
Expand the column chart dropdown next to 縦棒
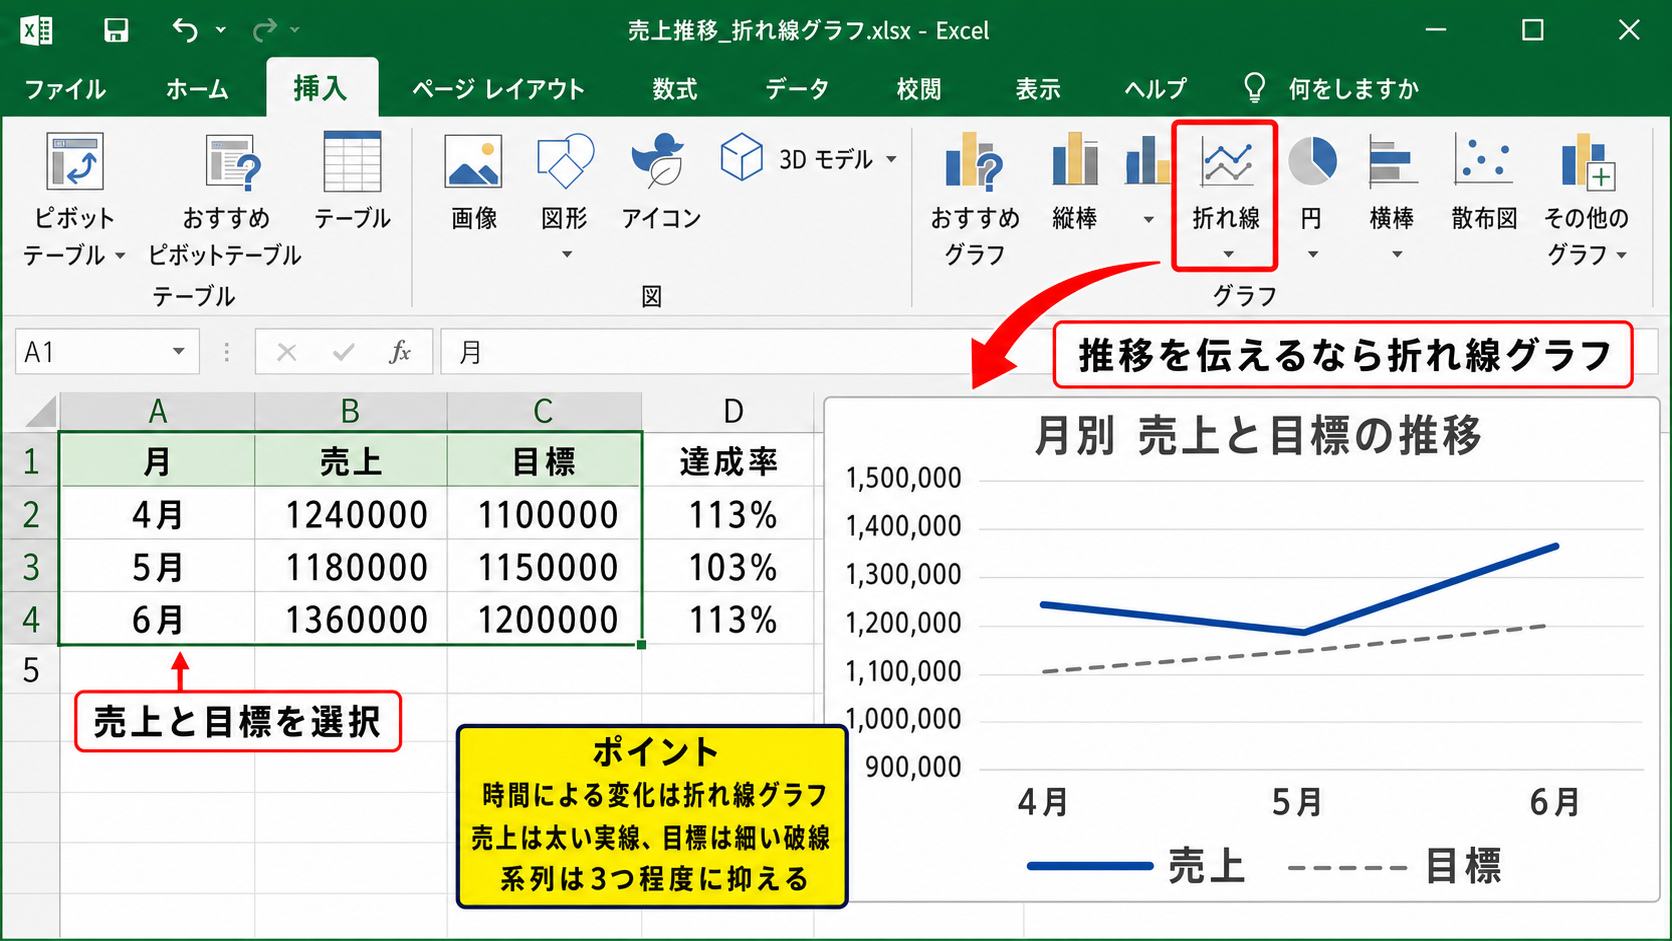pos(1148,219)
